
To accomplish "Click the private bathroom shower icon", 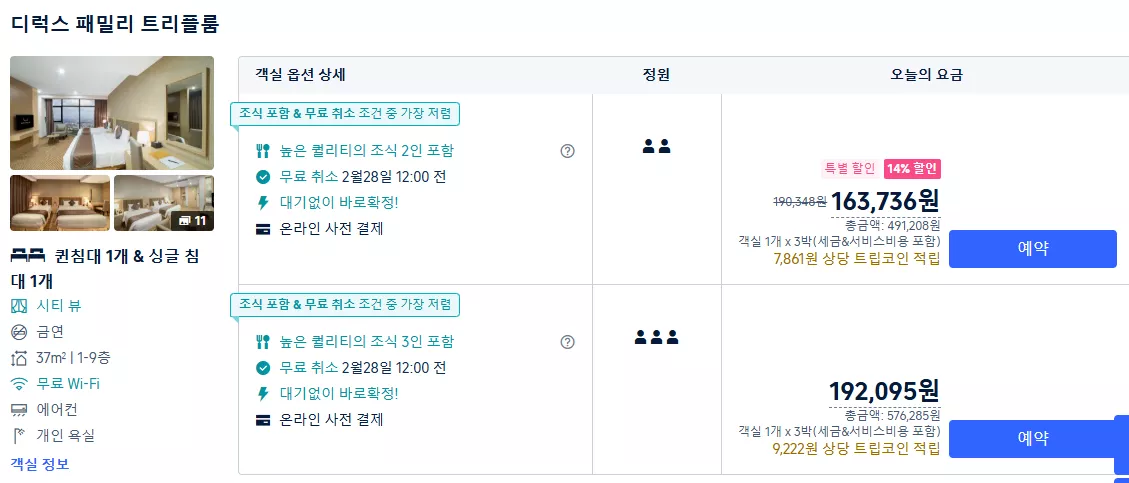I will pos(19,435).
